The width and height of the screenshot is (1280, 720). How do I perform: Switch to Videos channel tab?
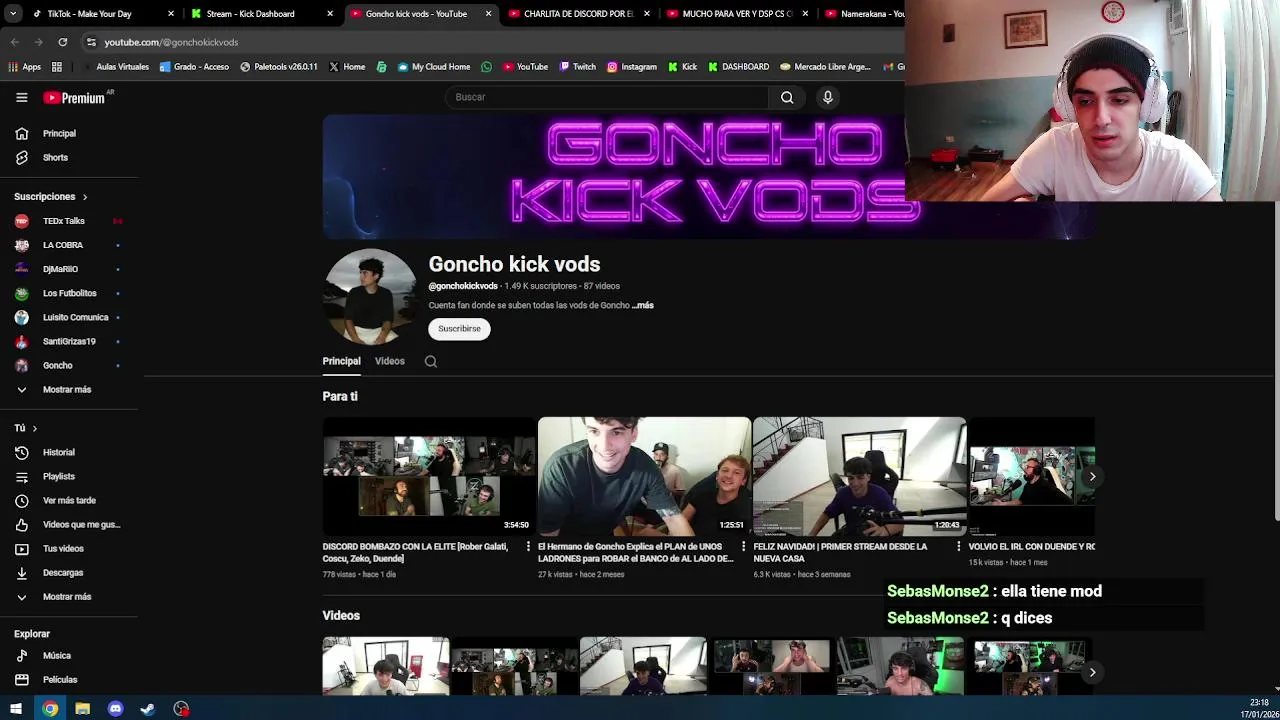pyautogui.click(x=390, y=361)
